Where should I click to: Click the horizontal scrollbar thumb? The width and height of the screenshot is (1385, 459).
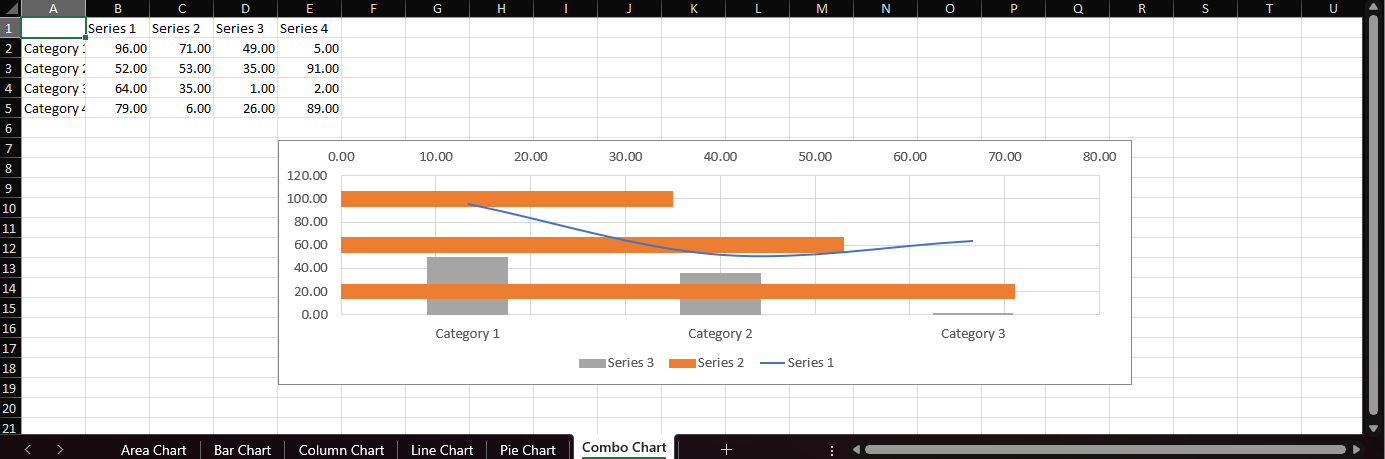tap(1100, 450)
